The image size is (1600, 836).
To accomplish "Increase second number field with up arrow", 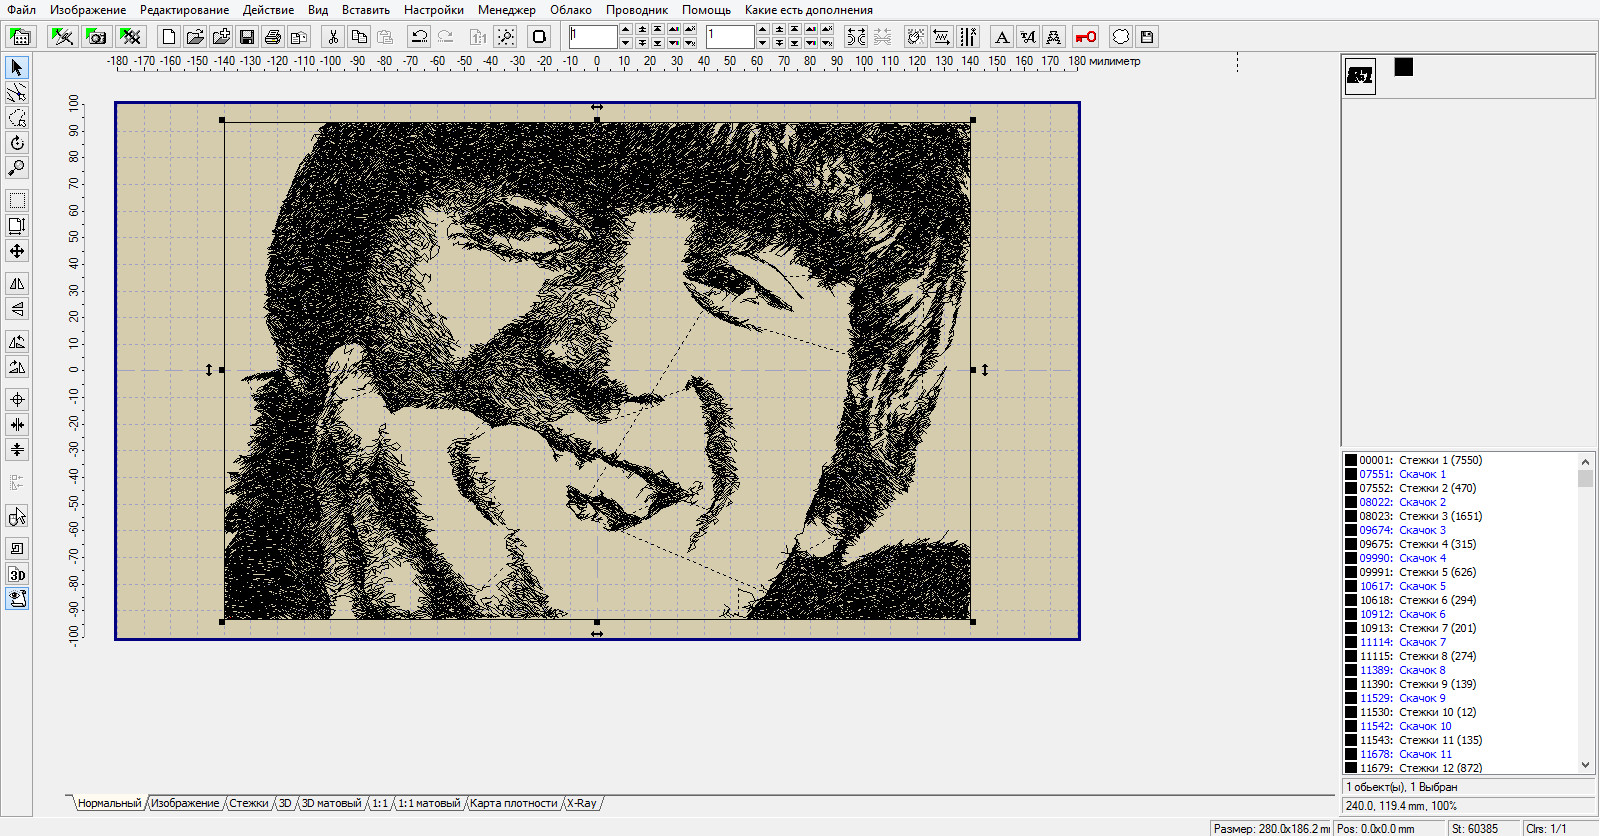I will (762, 31).
